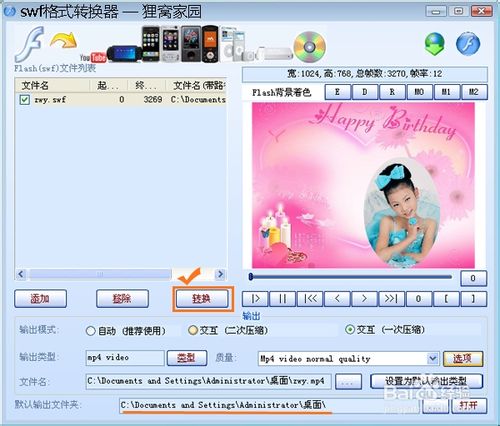500x426 pixels.
Task: Click the preview seek slider track
Action: pos(350,277)
